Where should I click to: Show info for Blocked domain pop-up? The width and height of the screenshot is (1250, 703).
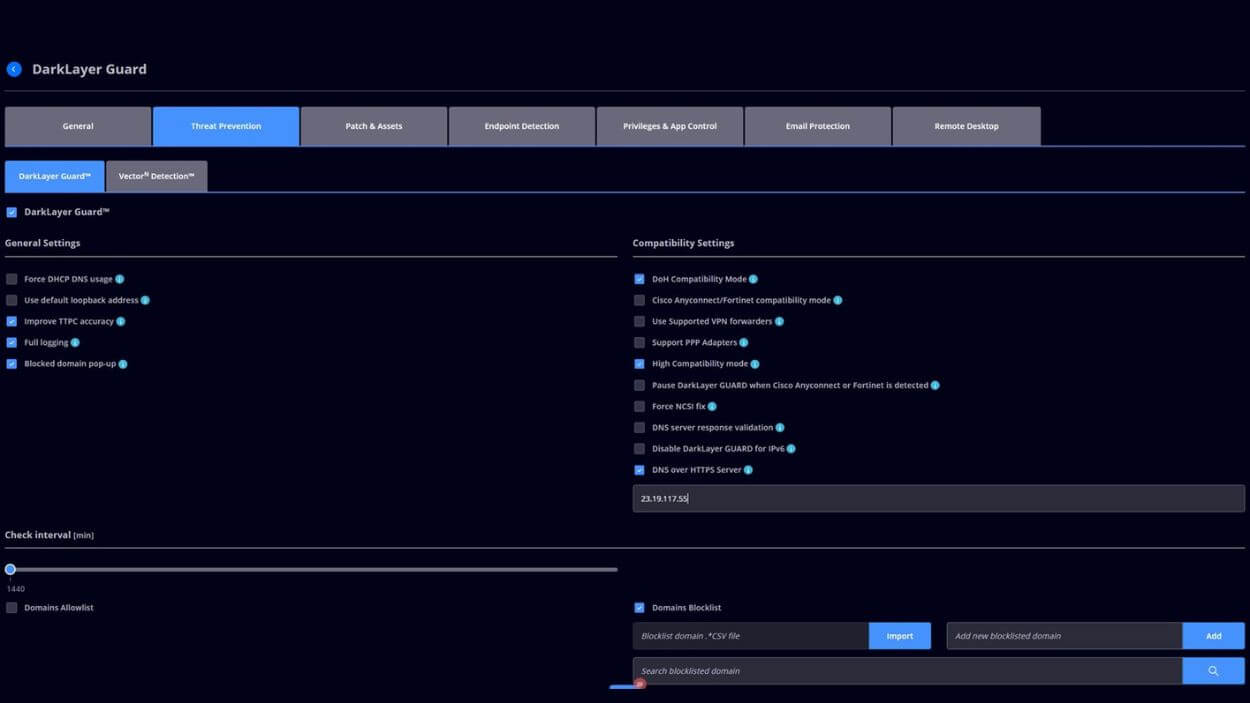click(123, 364)
